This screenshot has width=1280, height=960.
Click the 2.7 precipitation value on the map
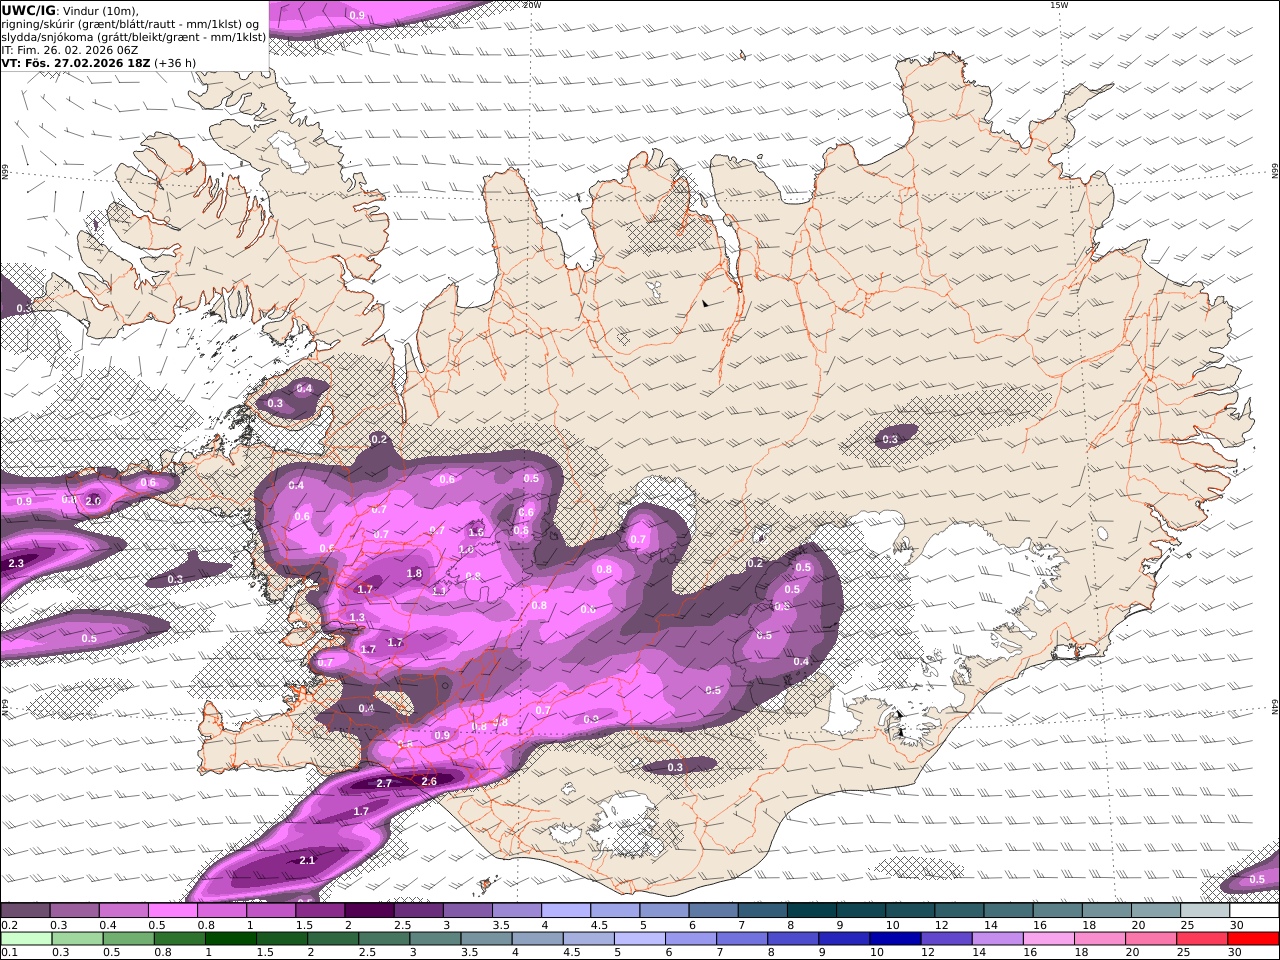click(384, 783)
